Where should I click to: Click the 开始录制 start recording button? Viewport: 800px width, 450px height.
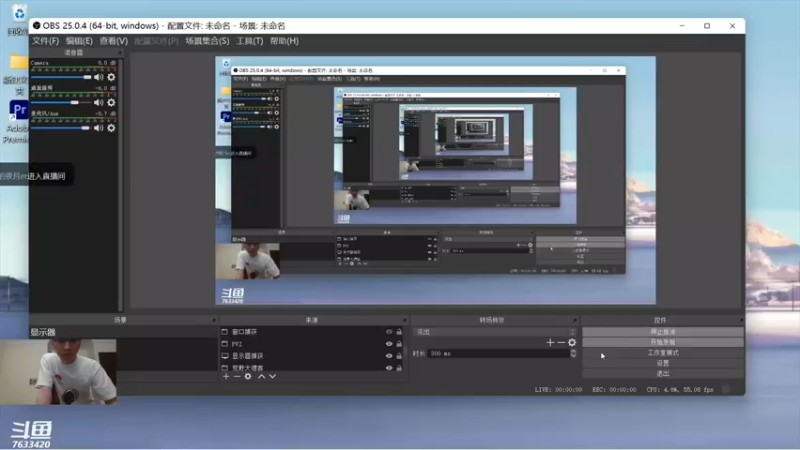pyautogui.click(x=663, y=342)
